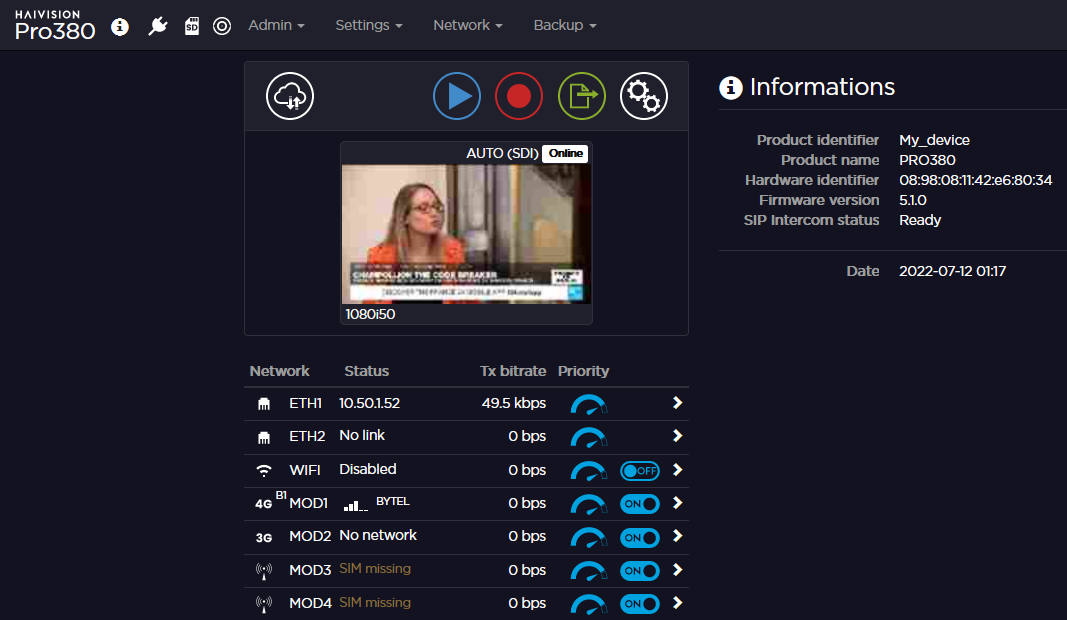
Task: Open the Backup dropdown menu
Action: pyautogui.click(x=564, y=25)
